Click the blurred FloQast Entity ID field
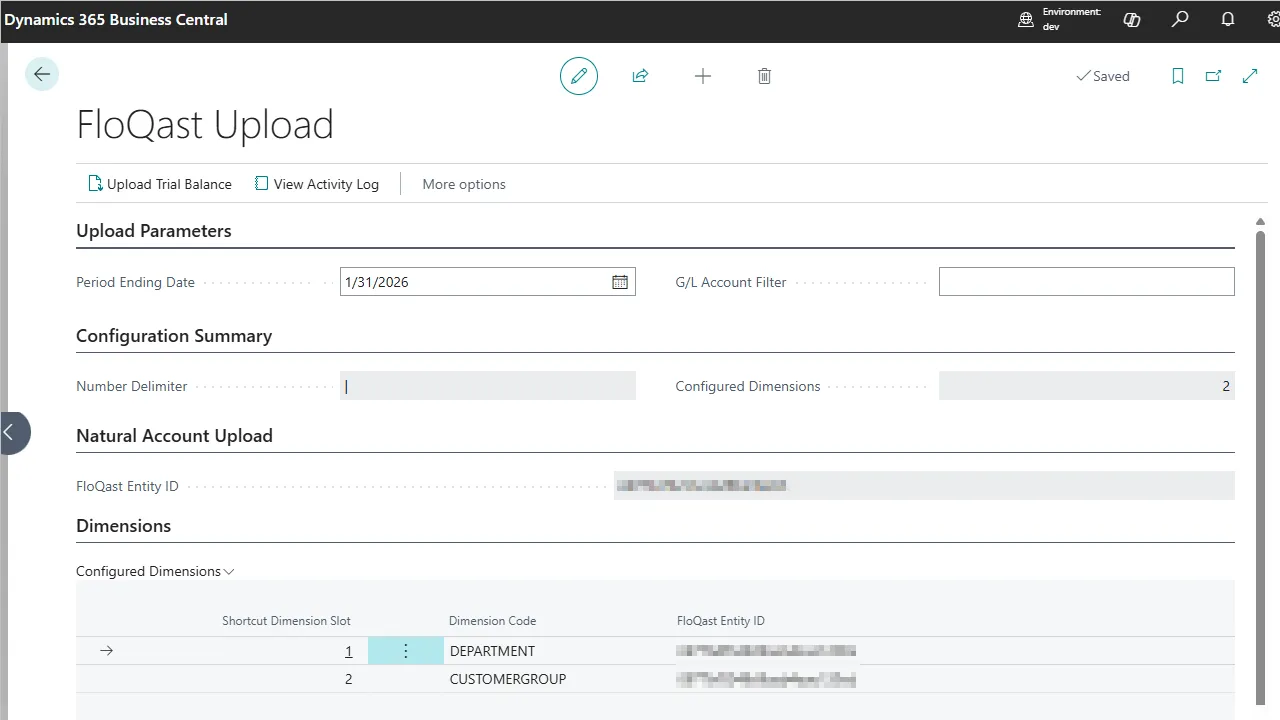The image size is (1280, 720). (x=924, y=486)
